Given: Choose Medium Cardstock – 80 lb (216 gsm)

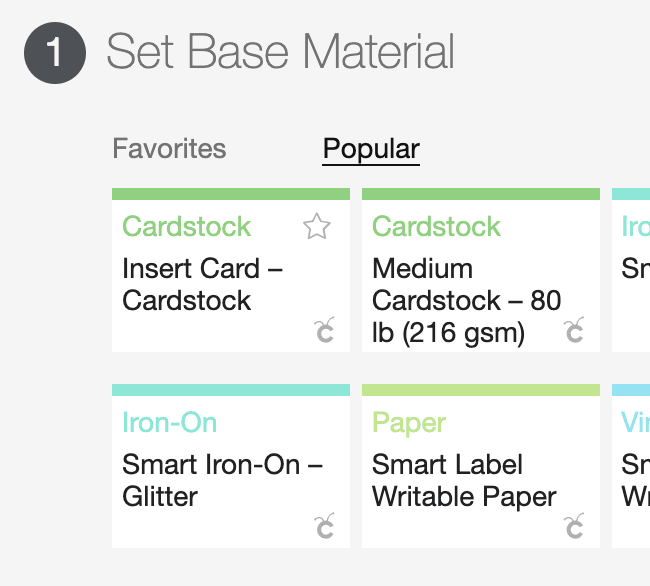Looking at the screenshot, I should pos(466,301).
